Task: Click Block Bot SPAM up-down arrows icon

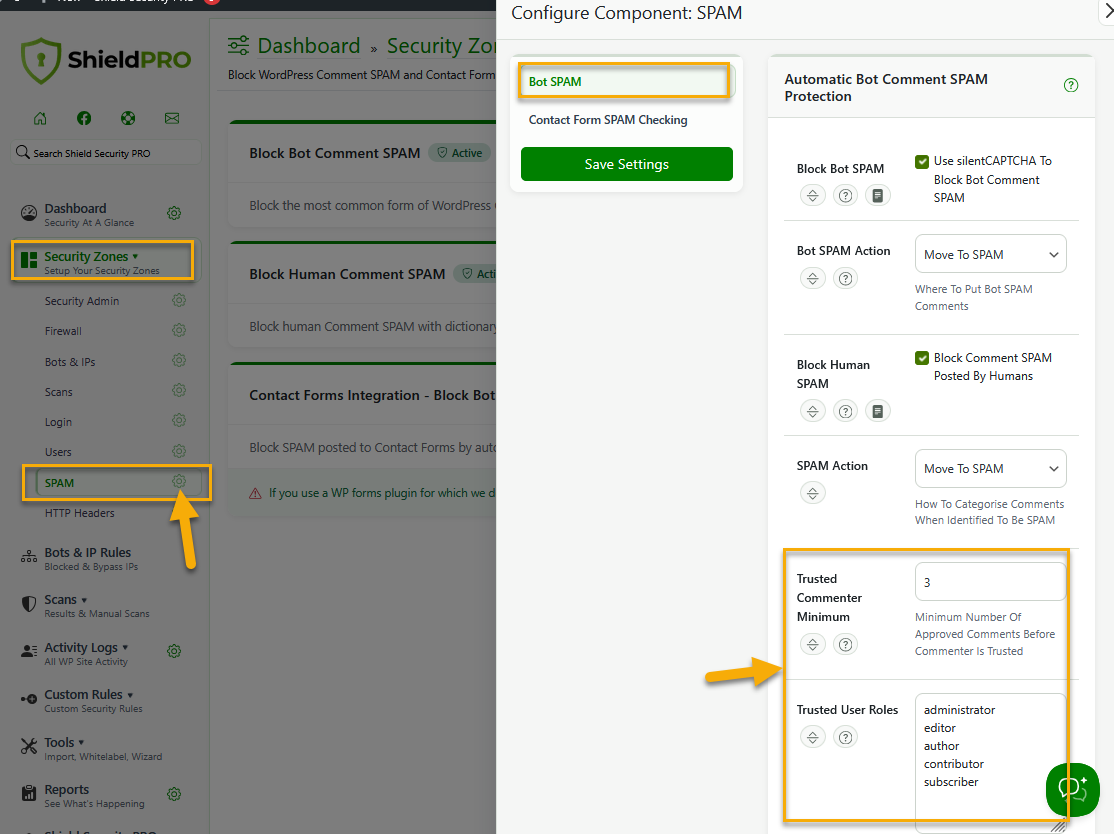Action: tap(813, 195)
